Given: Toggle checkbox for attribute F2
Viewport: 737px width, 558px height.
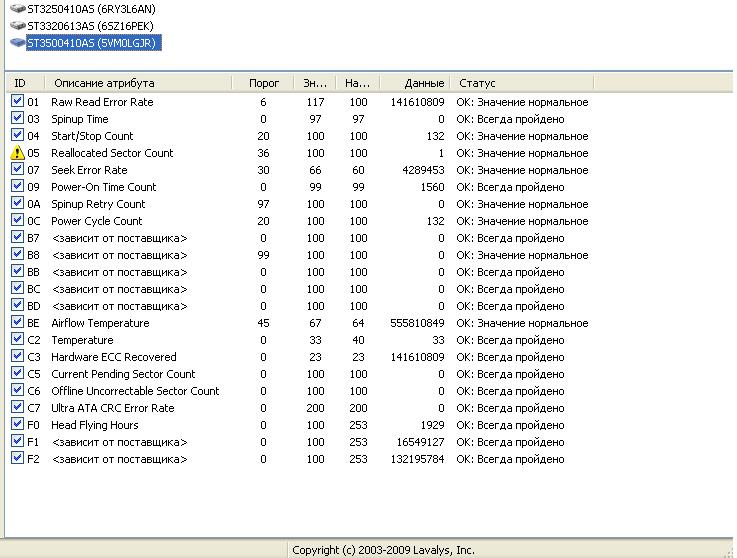Looking at the screenshot, I should [17, 458].
